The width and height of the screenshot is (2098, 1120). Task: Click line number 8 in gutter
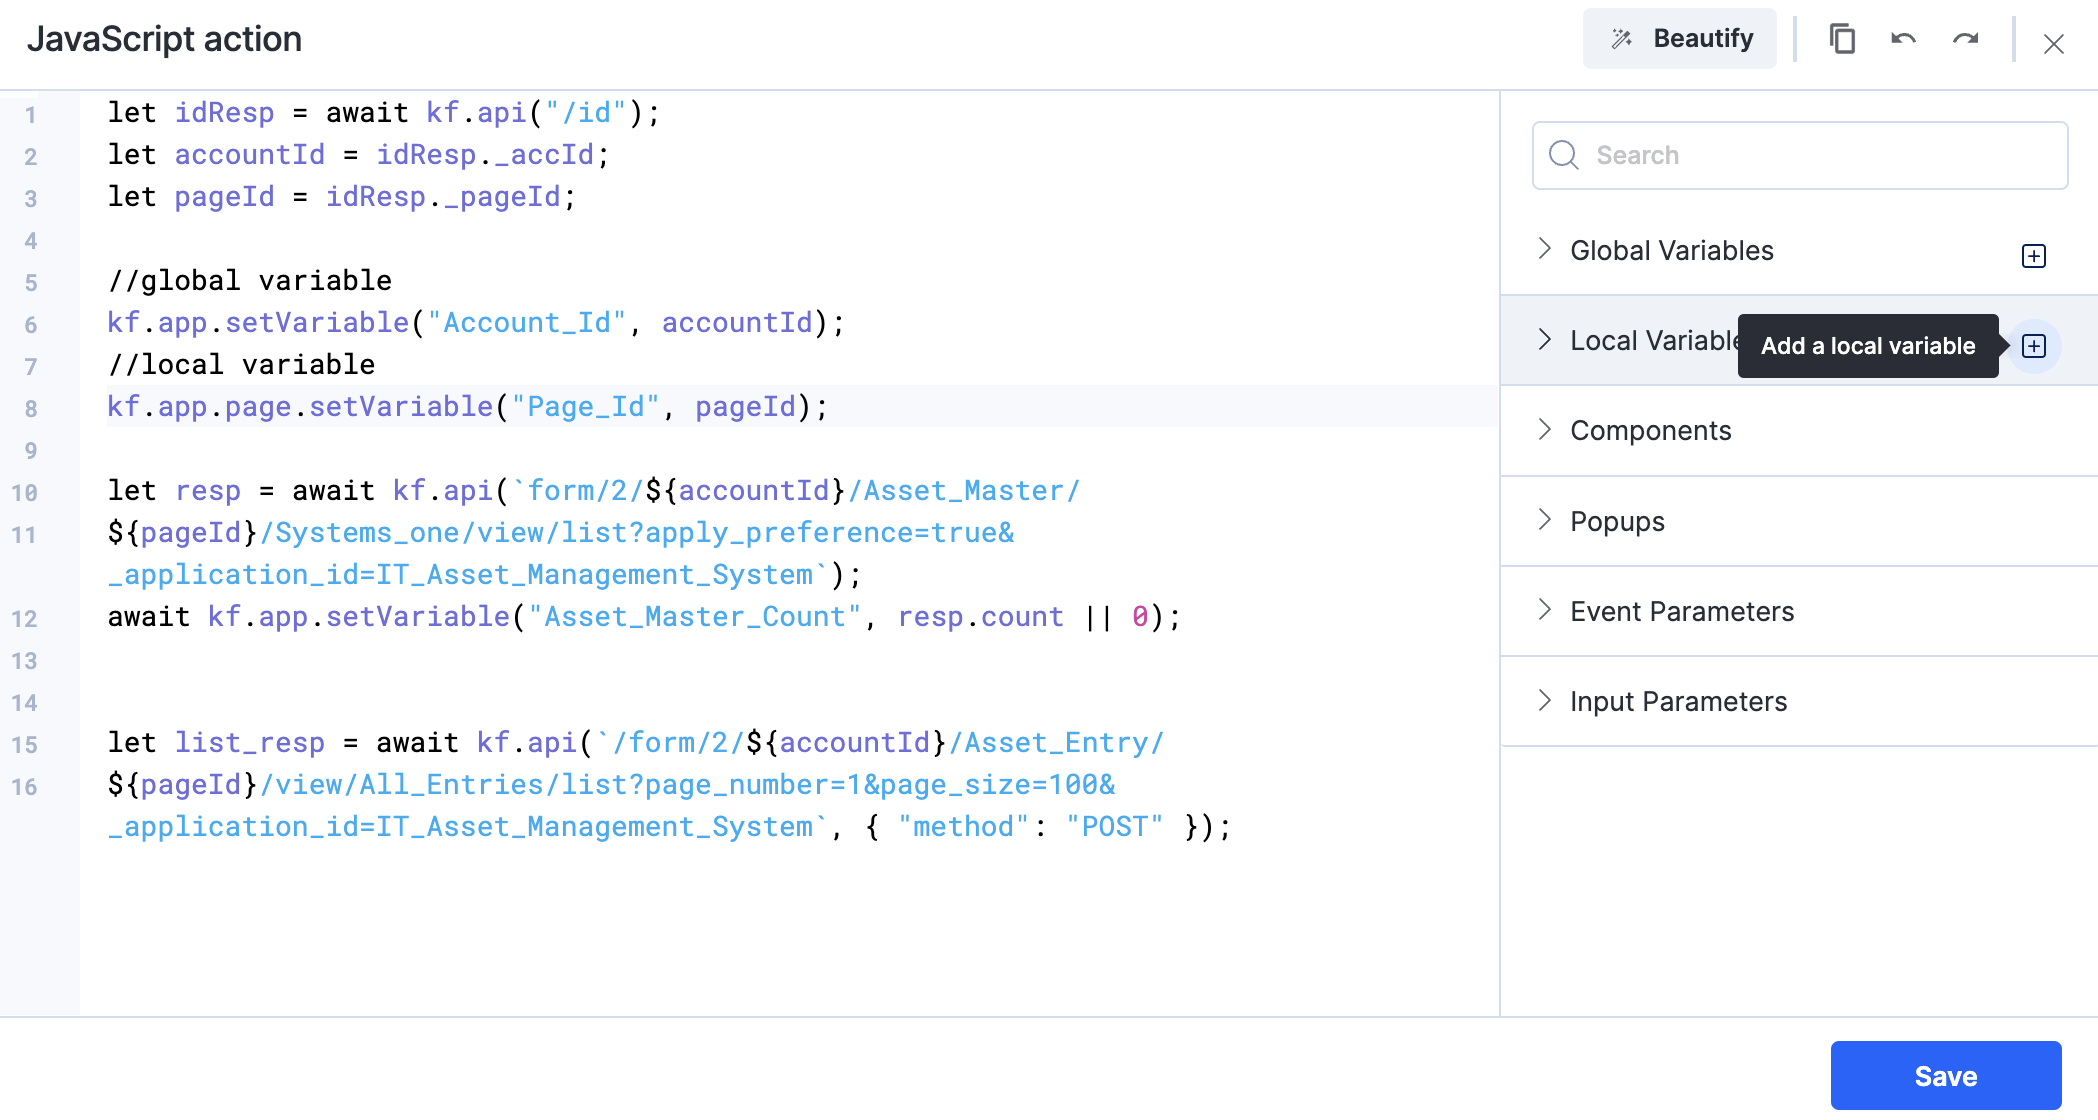click(x=31, y=408)
